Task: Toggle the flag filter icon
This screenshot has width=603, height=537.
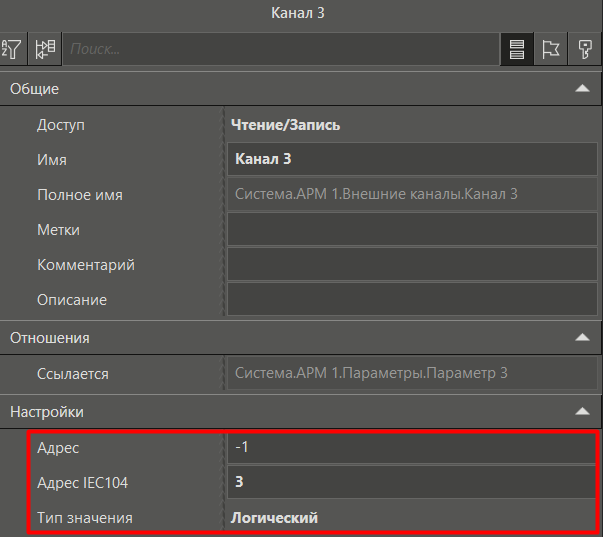Action: click(550, 48)
